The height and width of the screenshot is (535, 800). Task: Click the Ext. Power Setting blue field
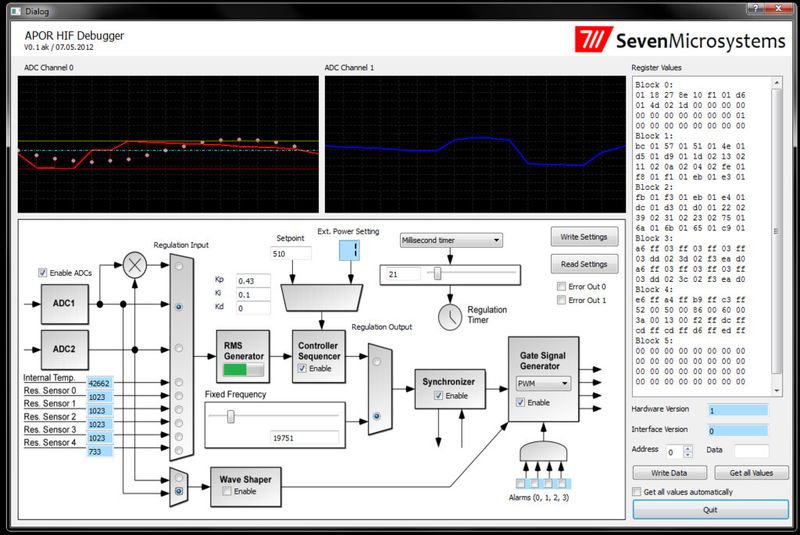point(349,250)
